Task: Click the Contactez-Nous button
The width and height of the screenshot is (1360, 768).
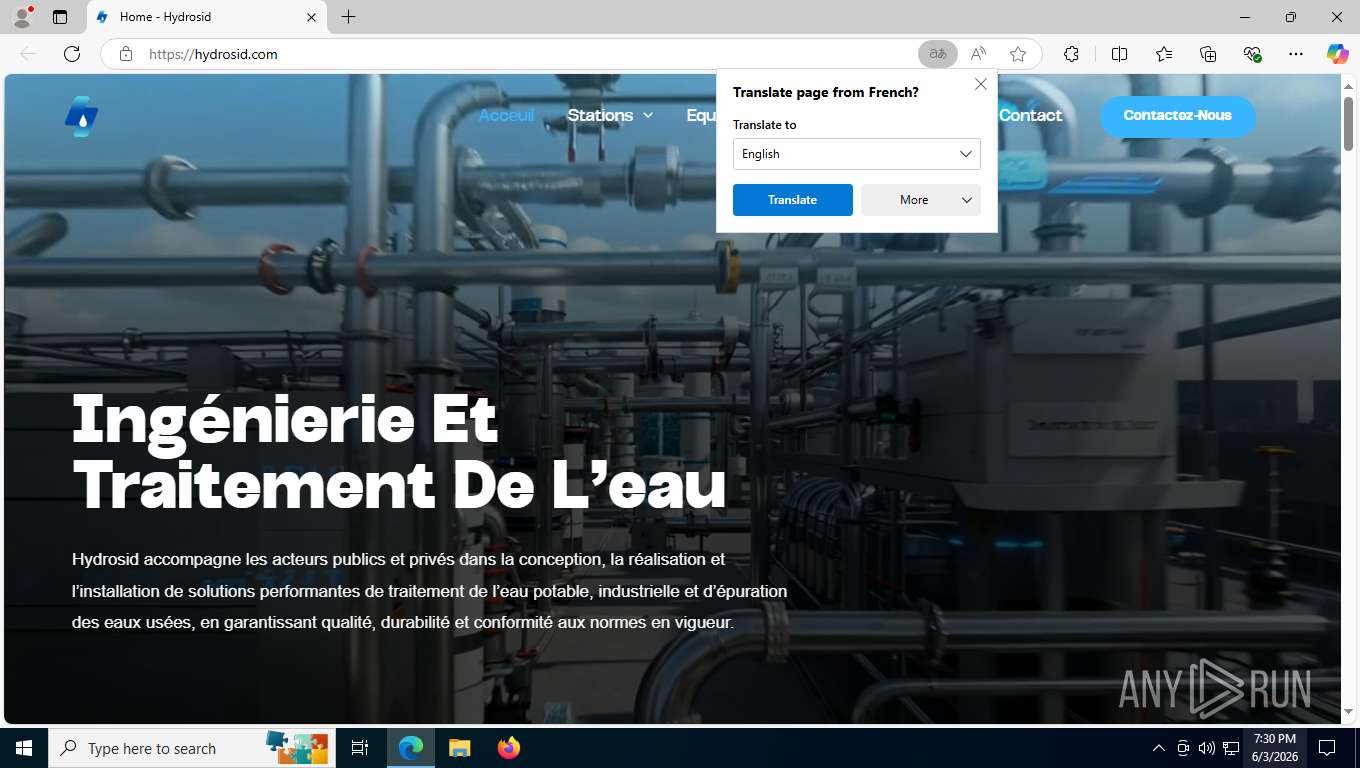Action: click(x=1177, y=116)
